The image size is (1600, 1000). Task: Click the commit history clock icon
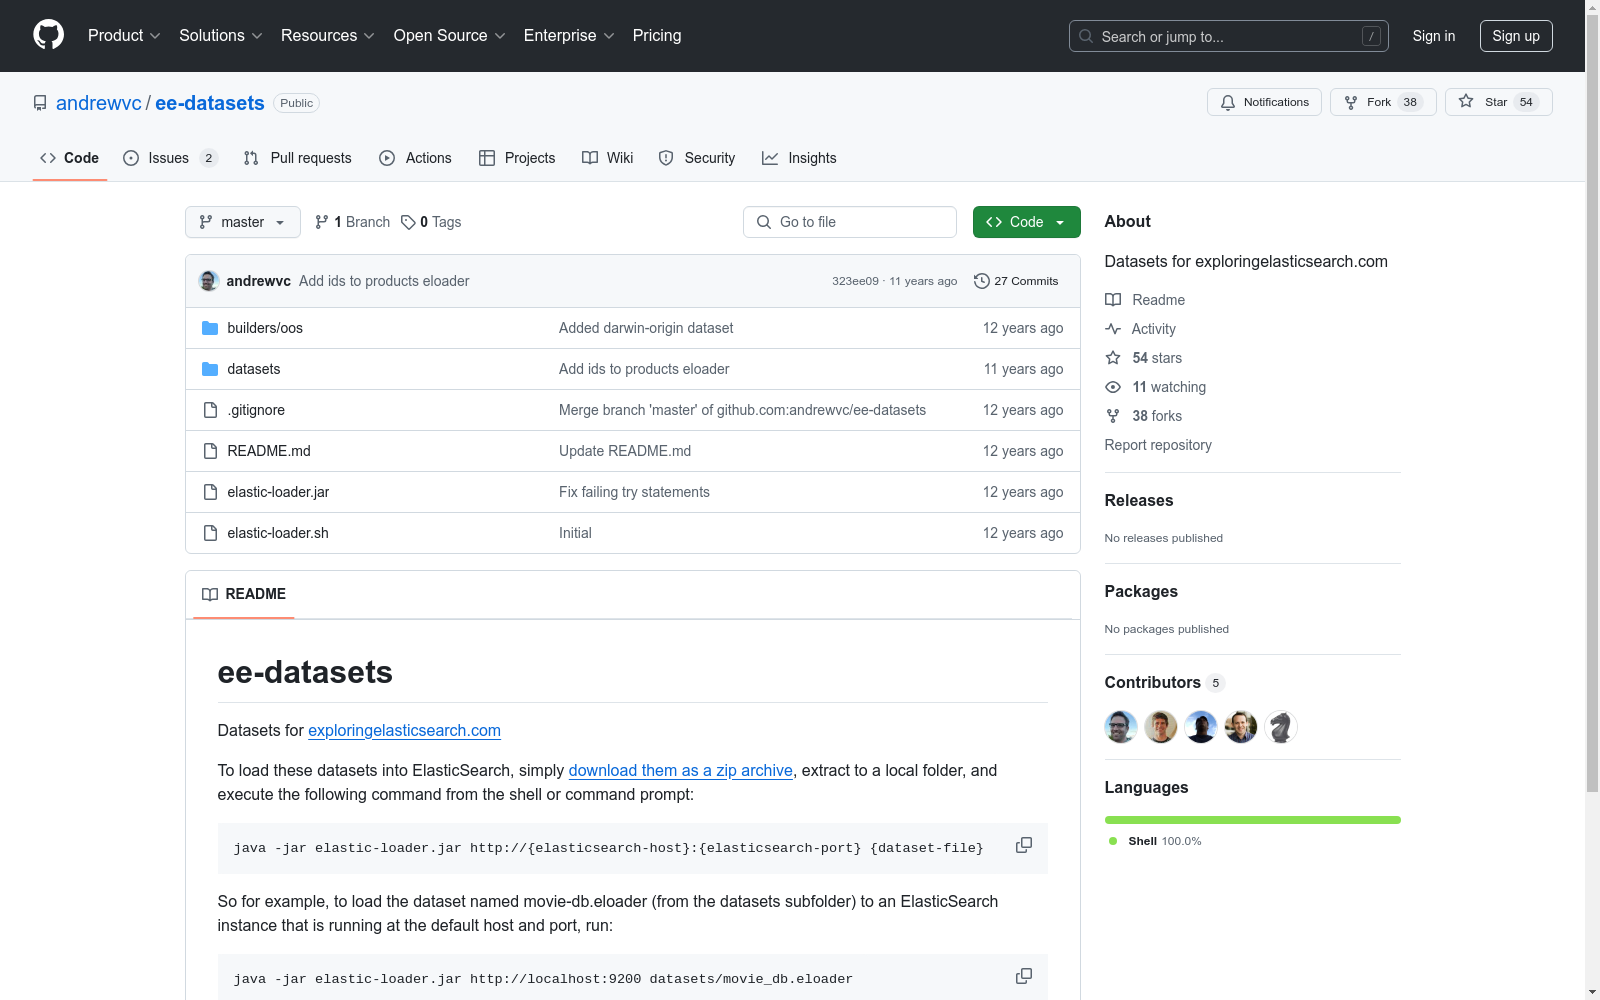tap(982, 281)
